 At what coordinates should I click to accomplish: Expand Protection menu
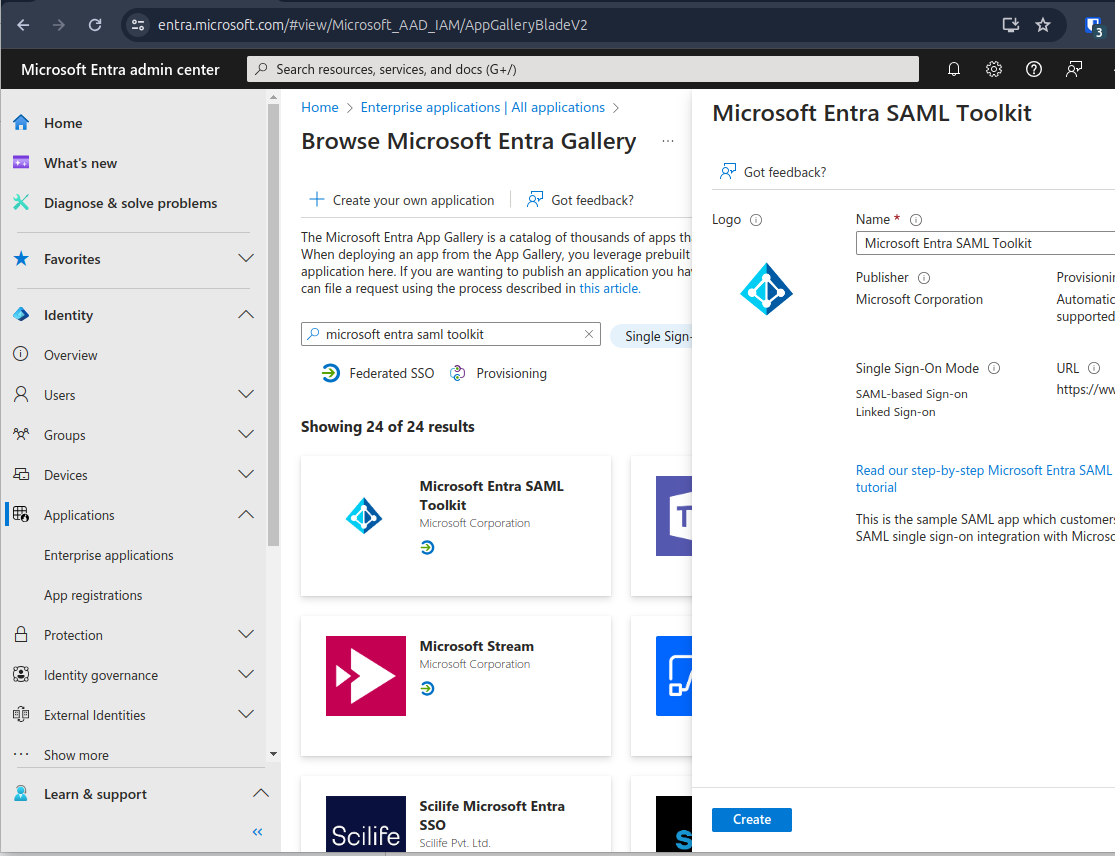pyautogui.click(x=246, y=634)
